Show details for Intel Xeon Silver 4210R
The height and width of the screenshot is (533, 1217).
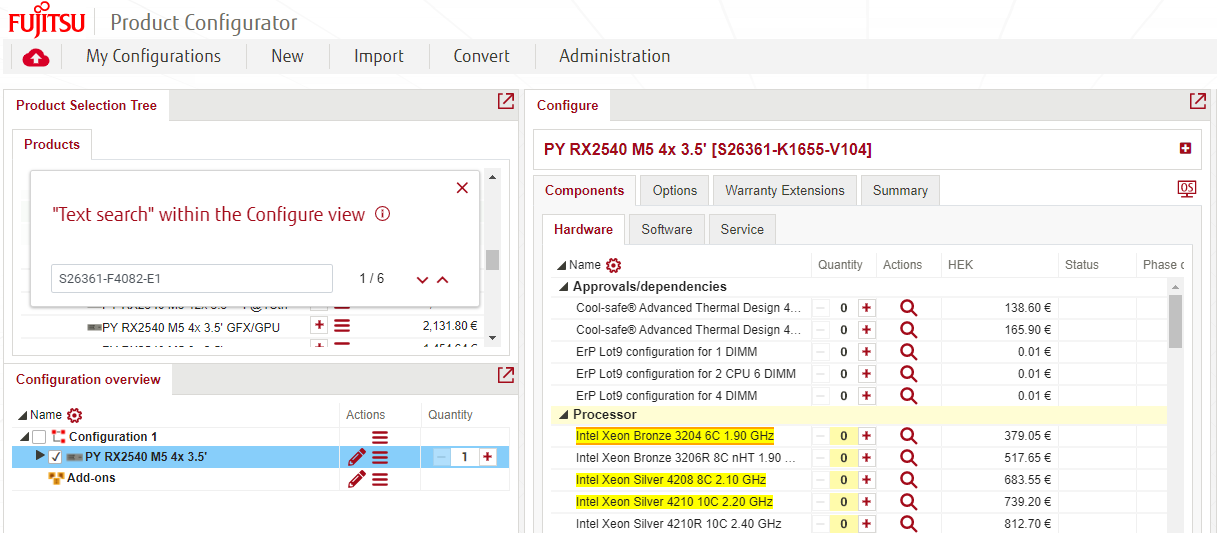pos(908,524)
